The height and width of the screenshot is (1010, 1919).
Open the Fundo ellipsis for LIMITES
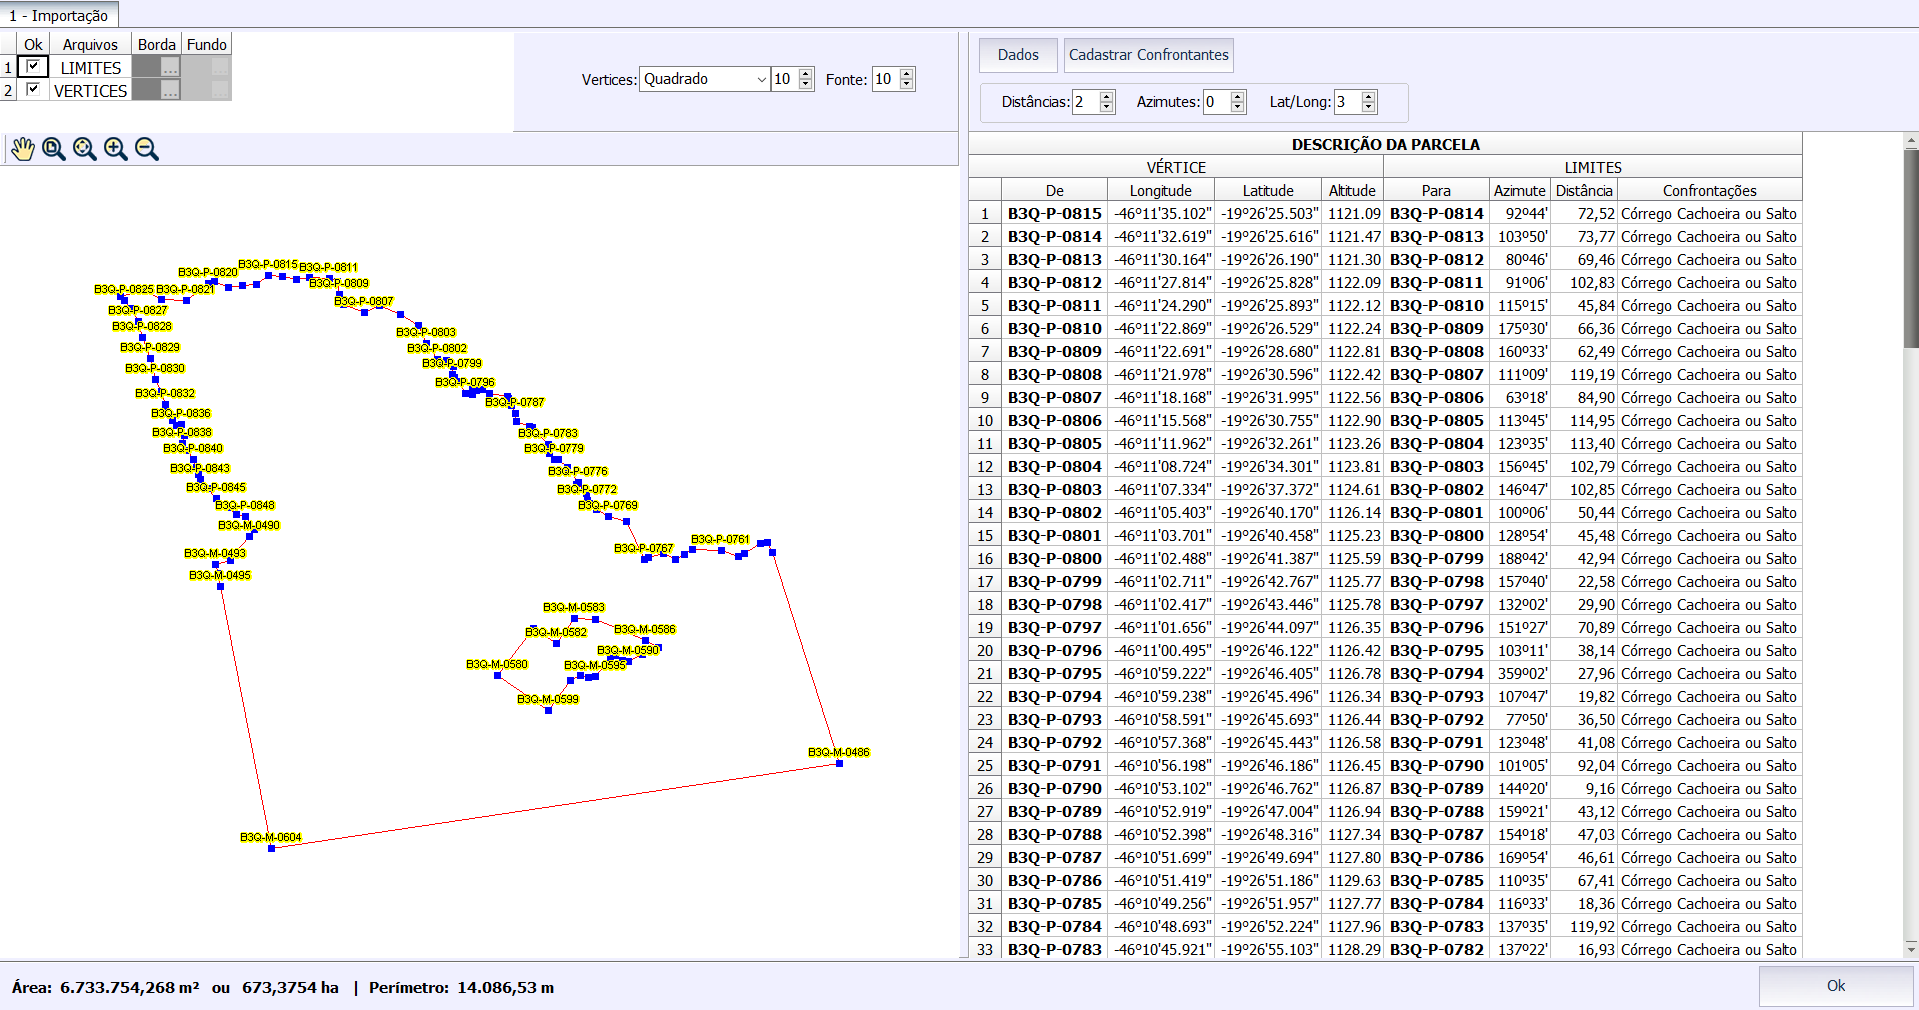220,68
